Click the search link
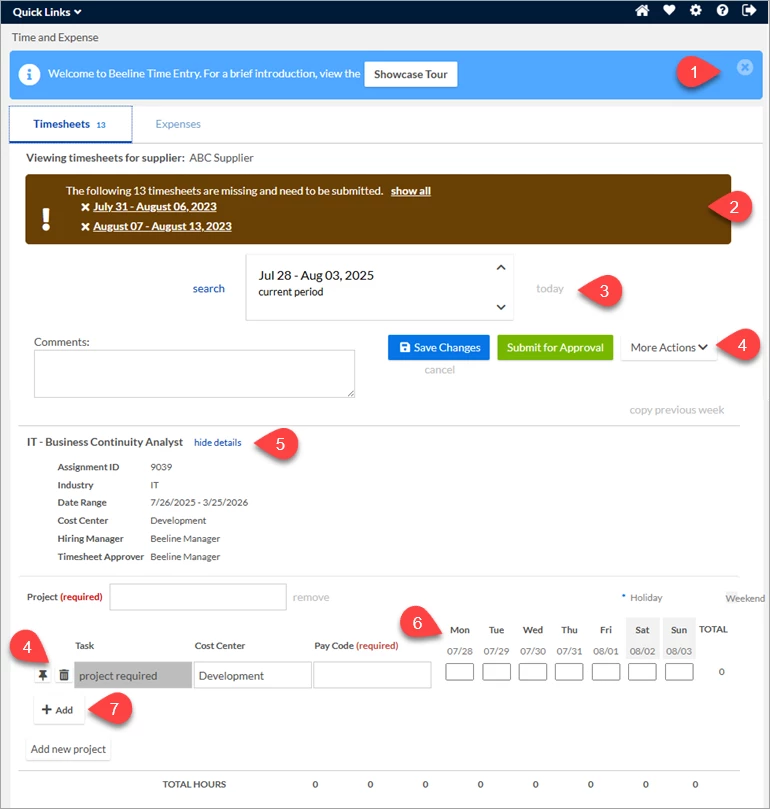This screenshot has height=809, width=770. [x=208, y=288]
